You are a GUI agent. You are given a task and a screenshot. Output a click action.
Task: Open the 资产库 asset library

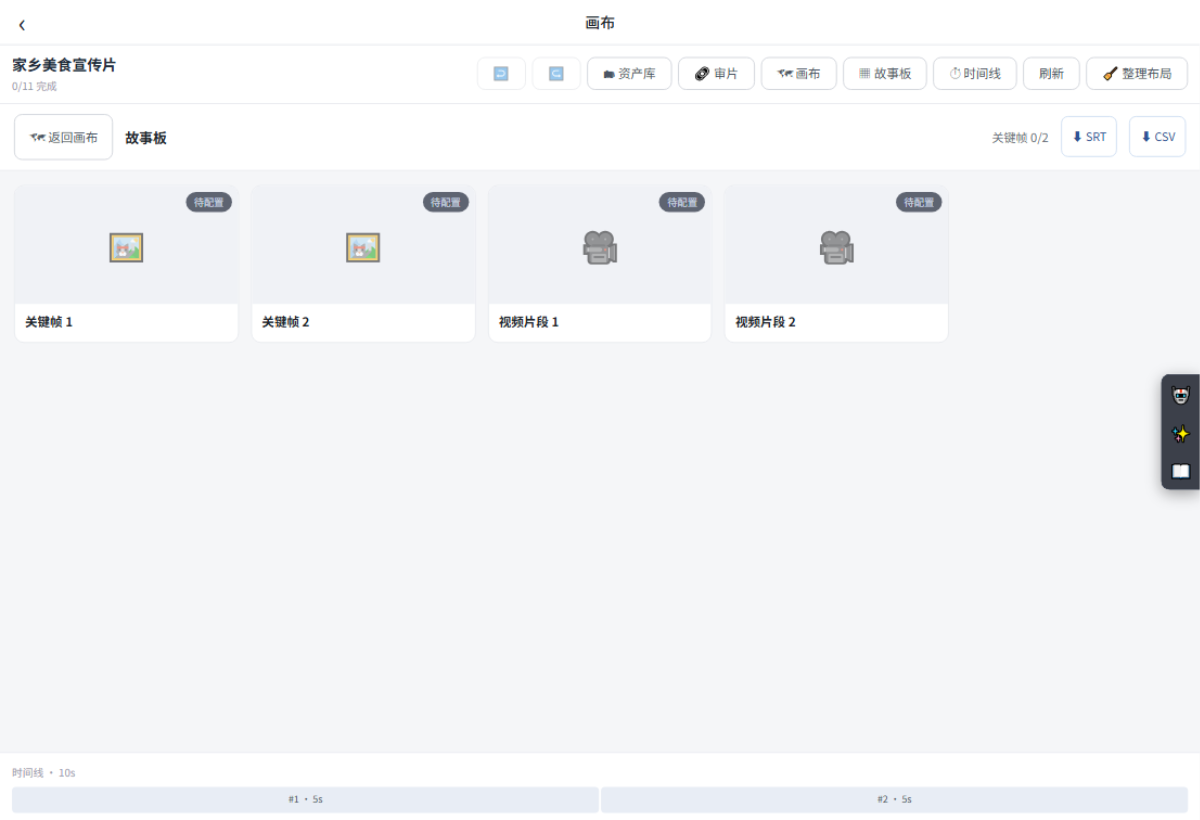(629, 74)
